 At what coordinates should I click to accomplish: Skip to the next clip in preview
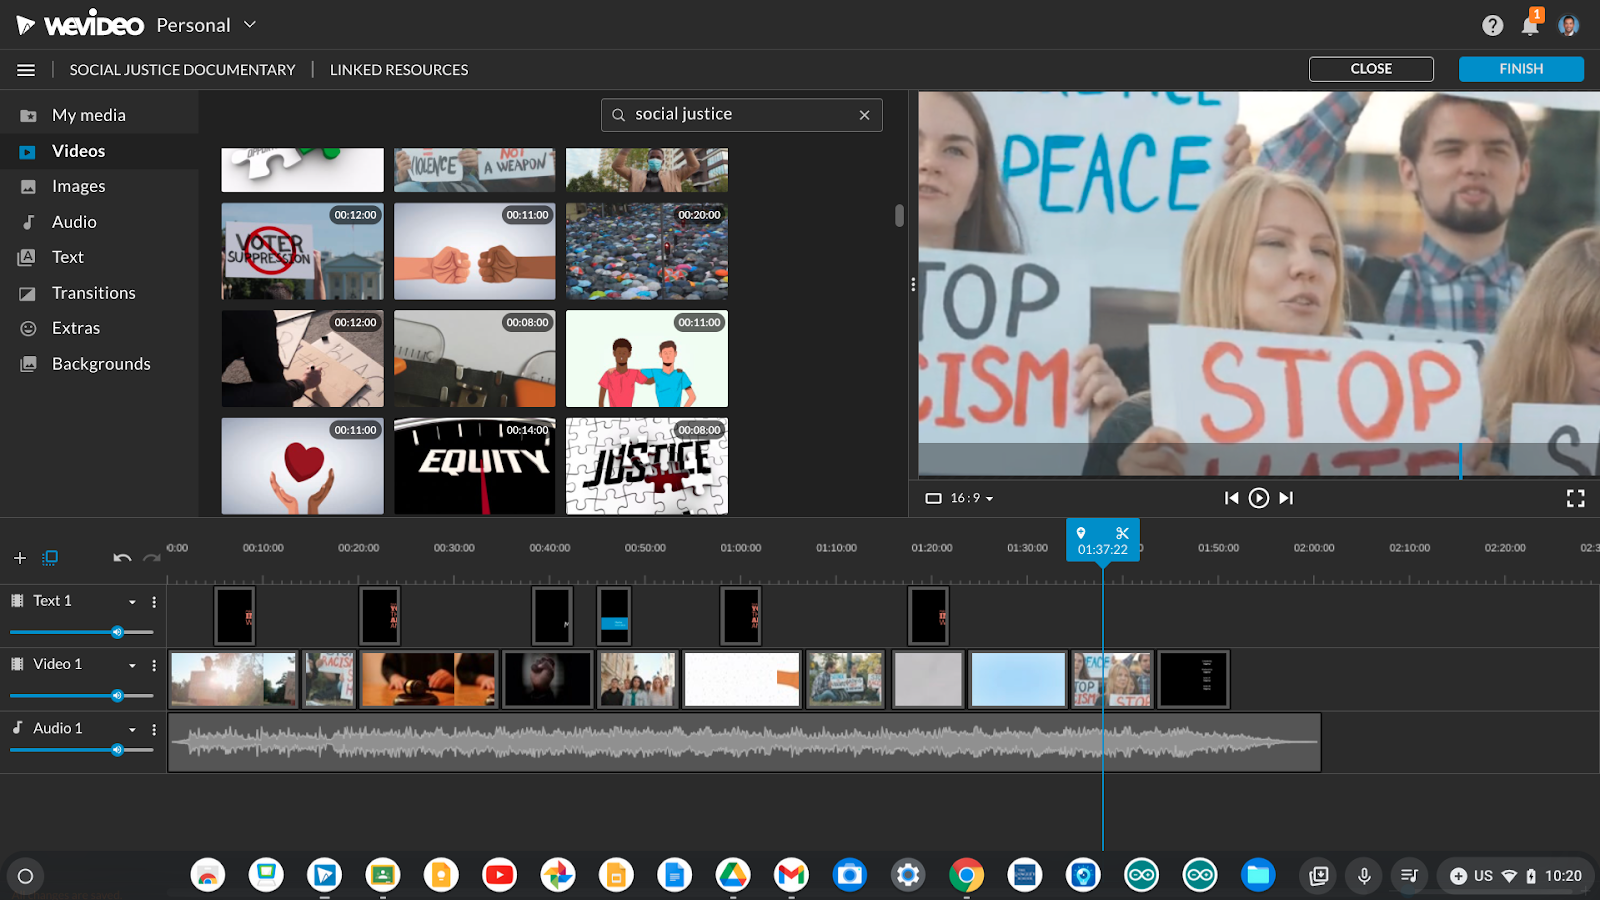(1286, 498)
